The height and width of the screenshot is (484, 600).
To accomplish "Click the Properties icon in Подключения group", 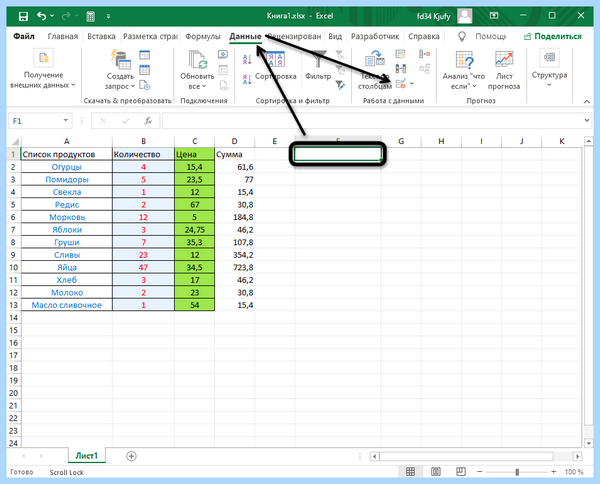I will click(223, 70).
